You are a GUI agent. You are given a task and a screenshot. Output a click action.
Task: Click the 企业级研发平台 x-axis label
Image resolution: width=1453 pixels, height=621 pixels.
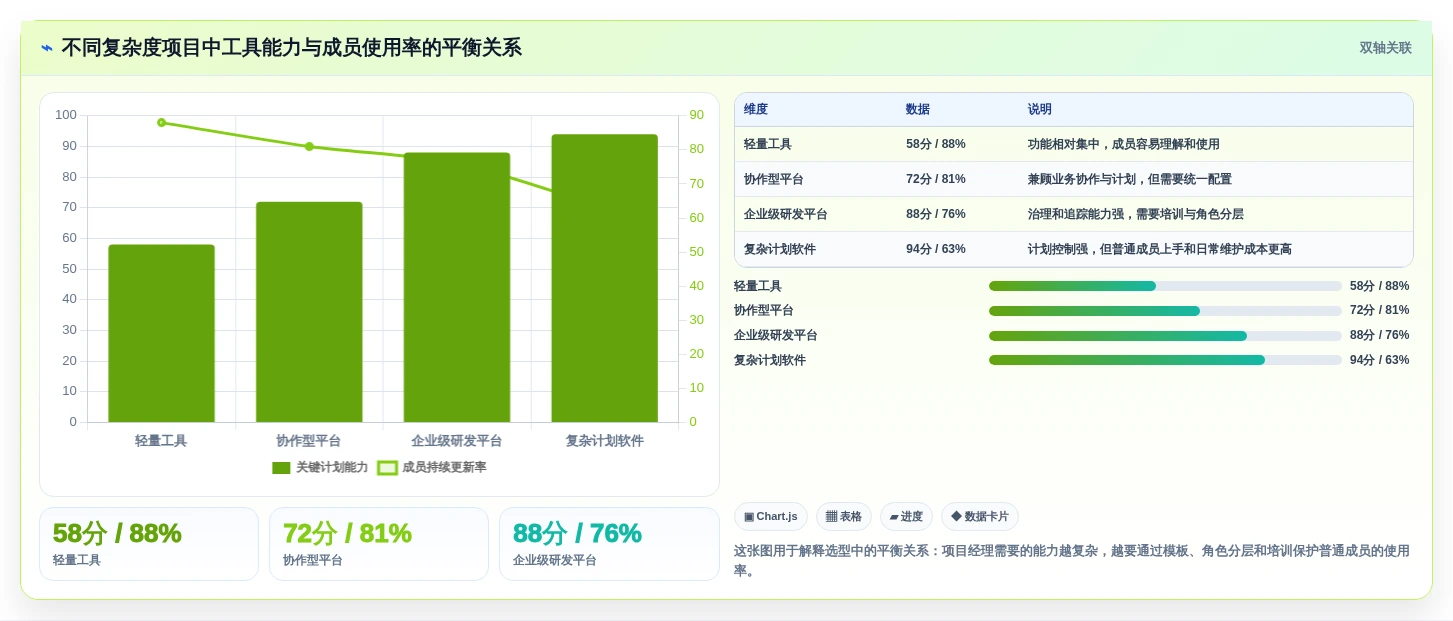click(x=457, y=440)
